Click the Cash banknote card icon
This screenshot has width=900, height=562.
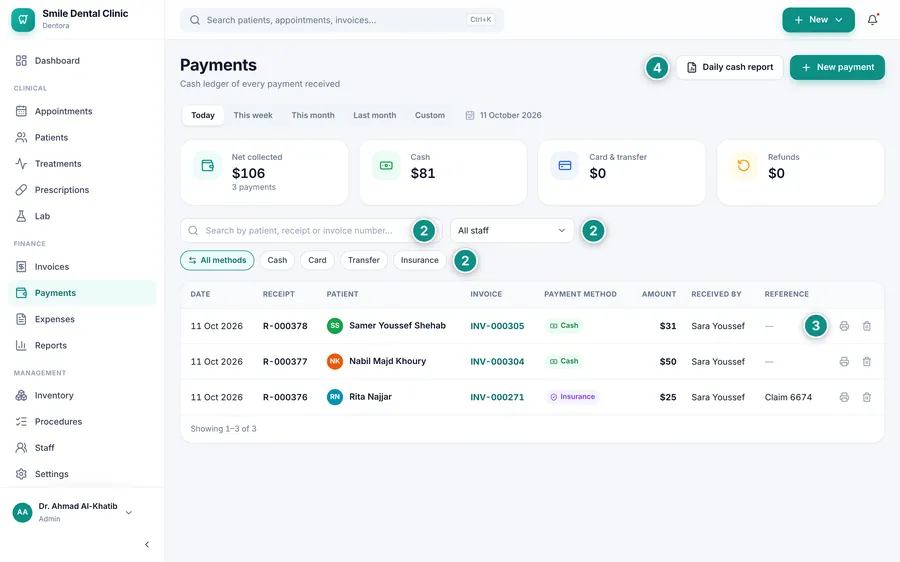[x=386, y=166]
